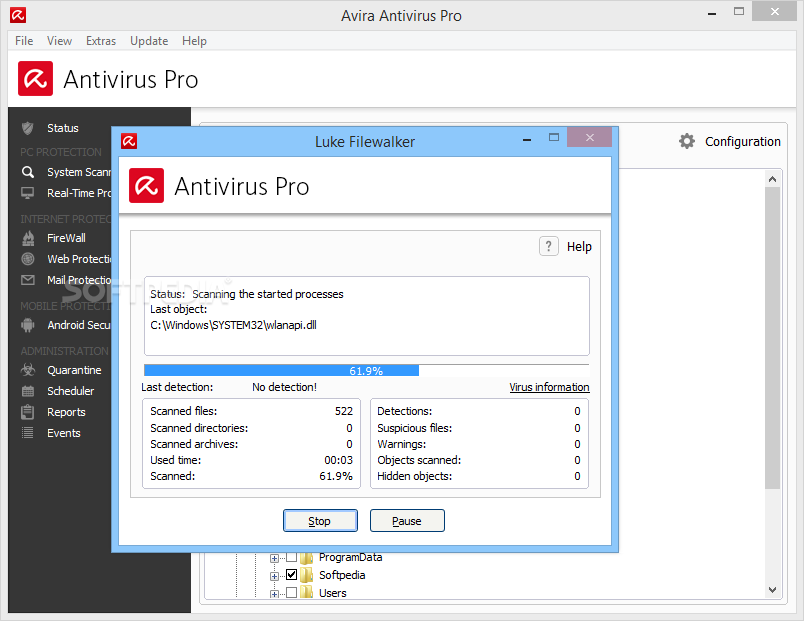Image resolution: width=804 pixels, height=621 pixels.
Task: Open the Mail Protection envelope icon
Action: point(28,280)
